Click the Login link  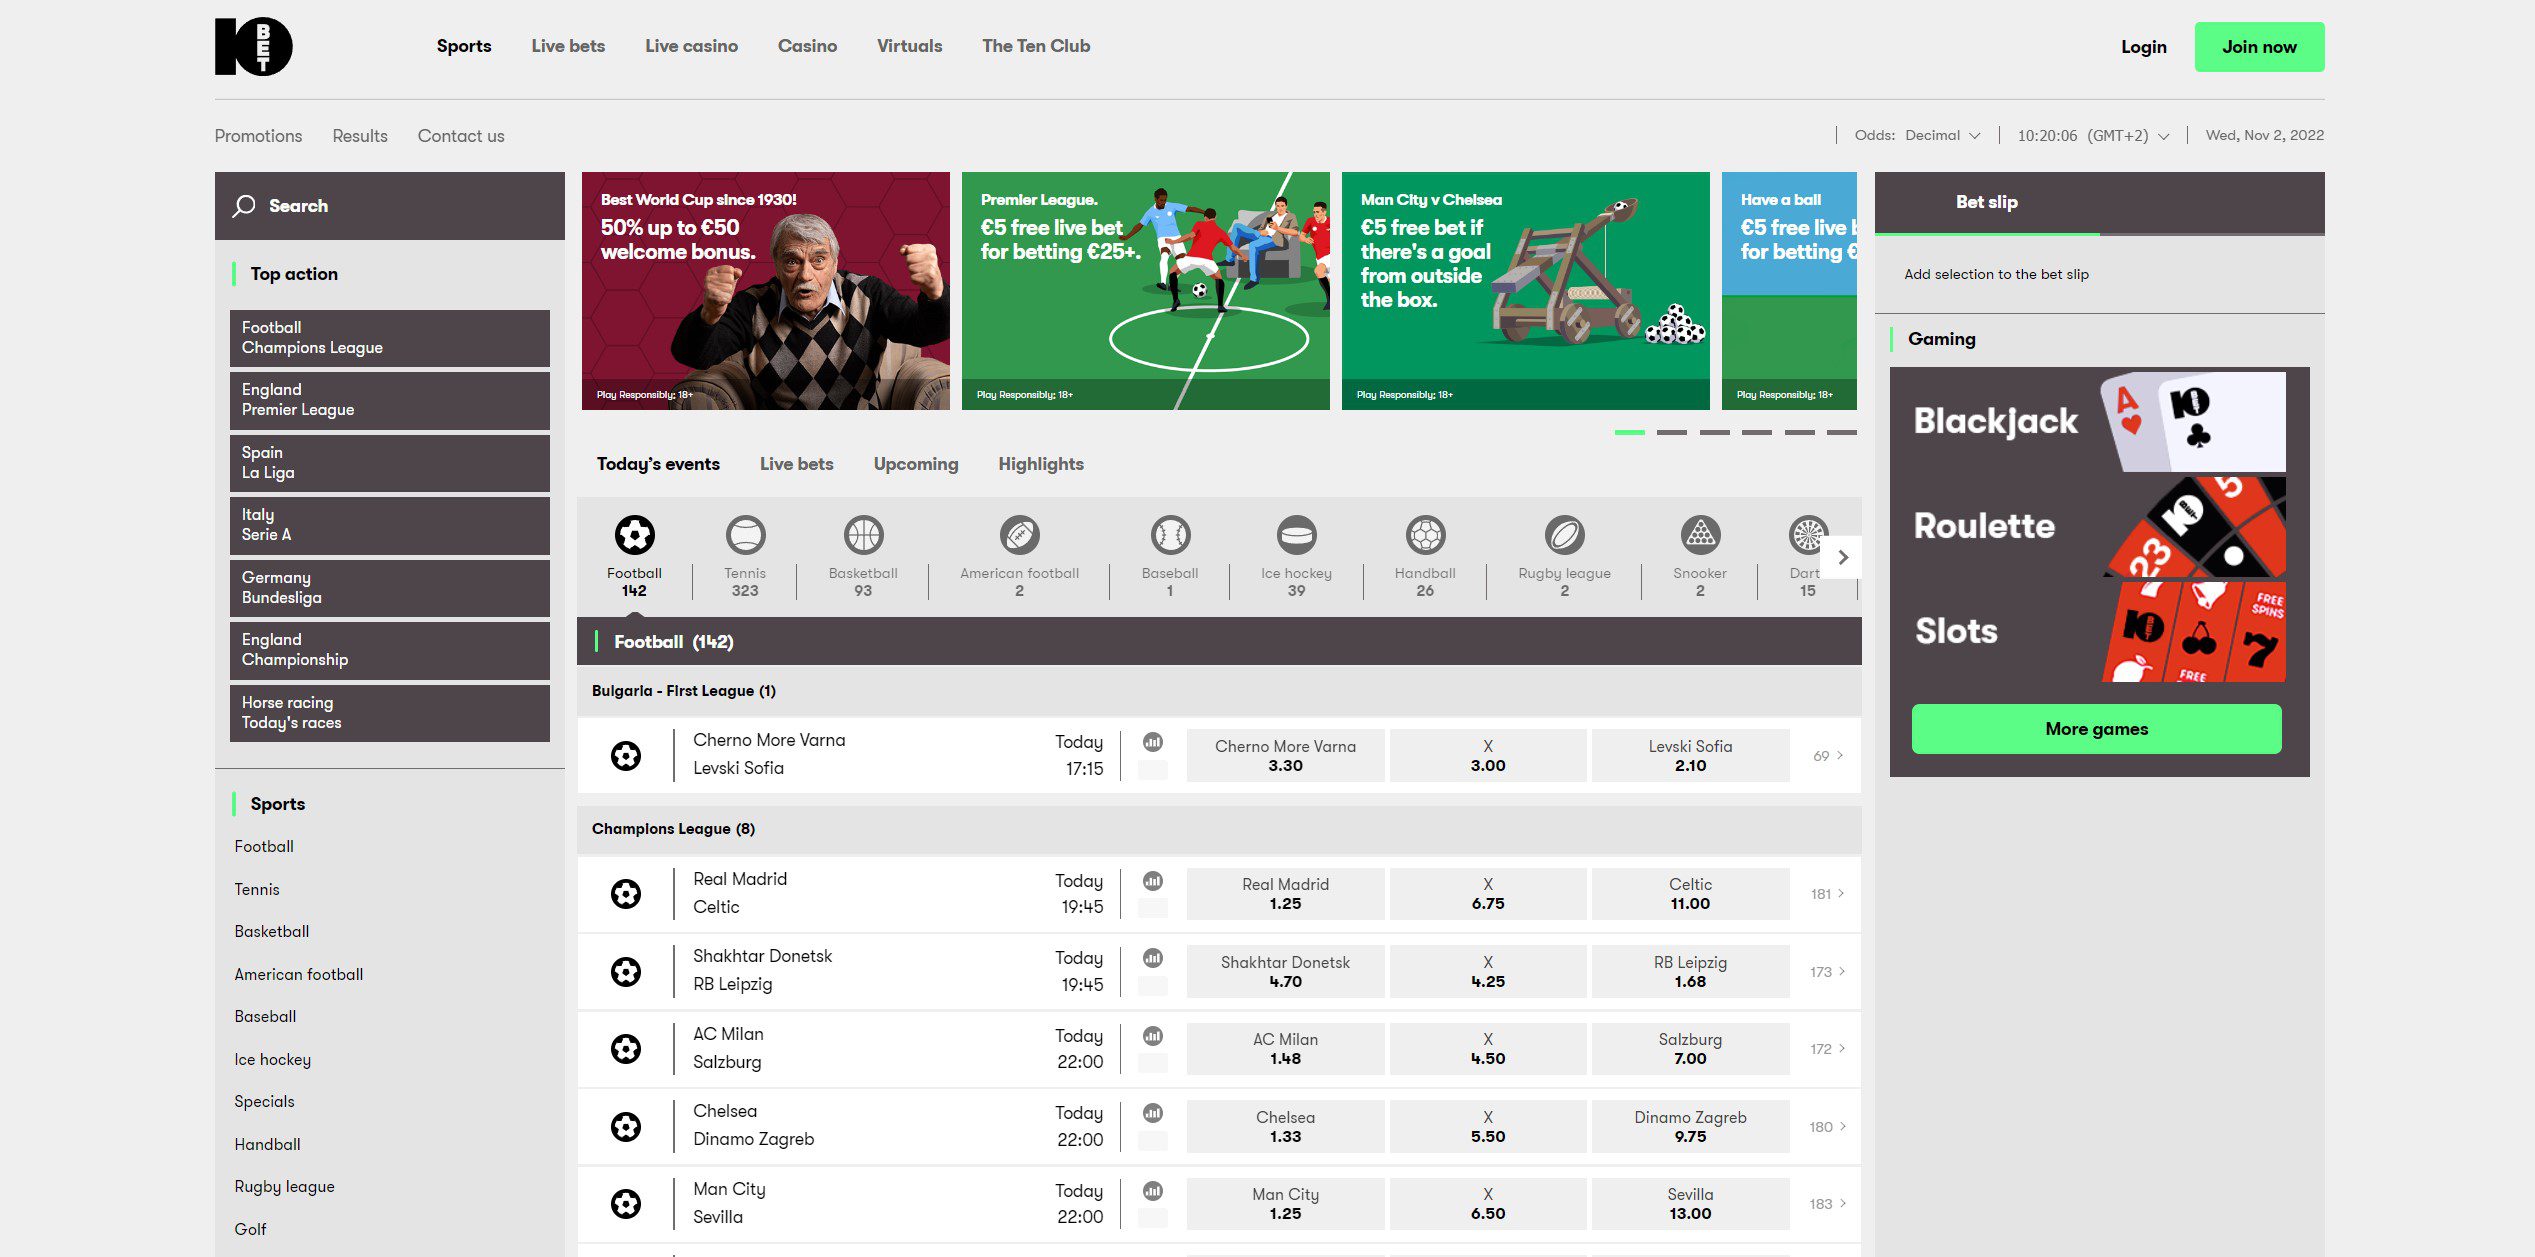(x=2143, y=47)
